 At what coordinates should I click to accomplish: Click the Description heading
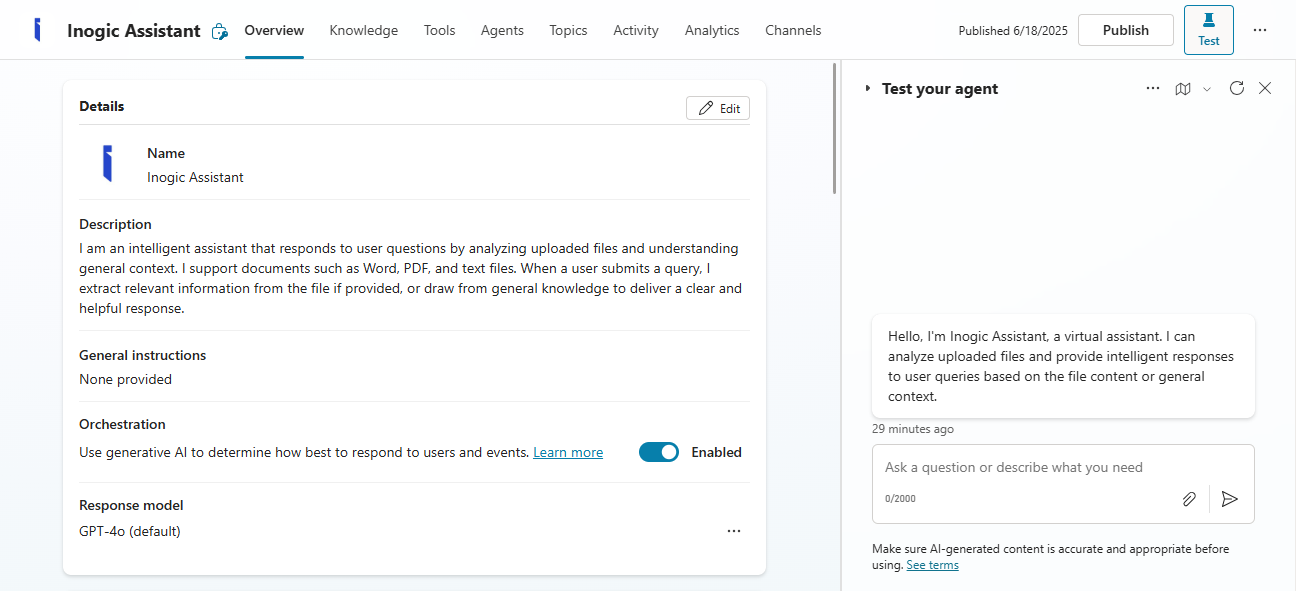click(116, 224)
